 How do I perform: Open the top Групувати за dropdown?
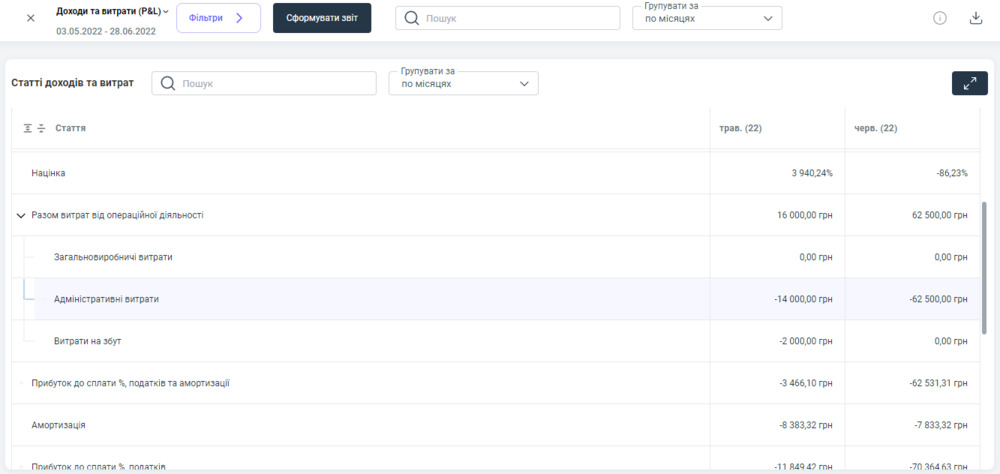(x=707, y=18)
